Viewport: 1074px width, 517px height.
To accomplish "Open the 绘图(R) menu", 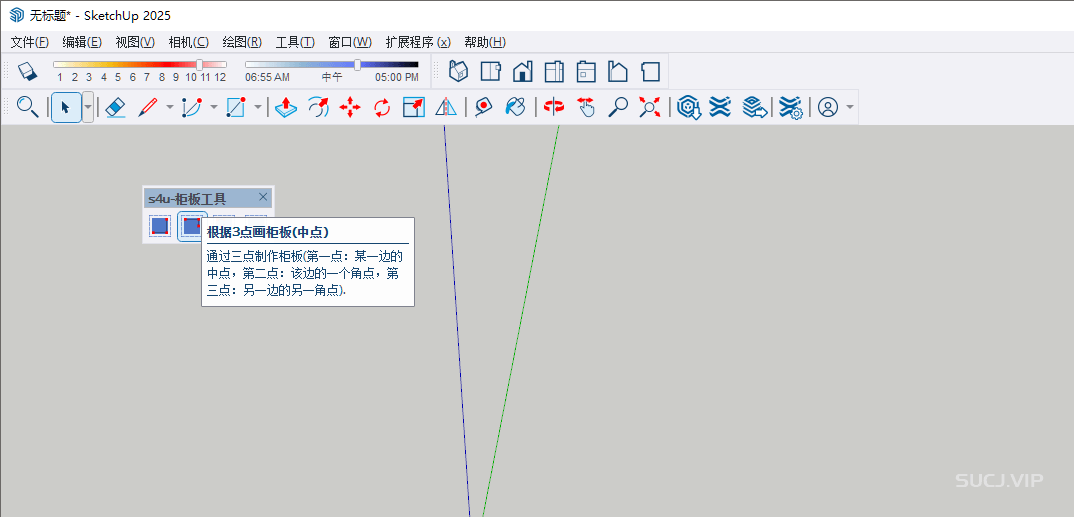I will [241, 42].
